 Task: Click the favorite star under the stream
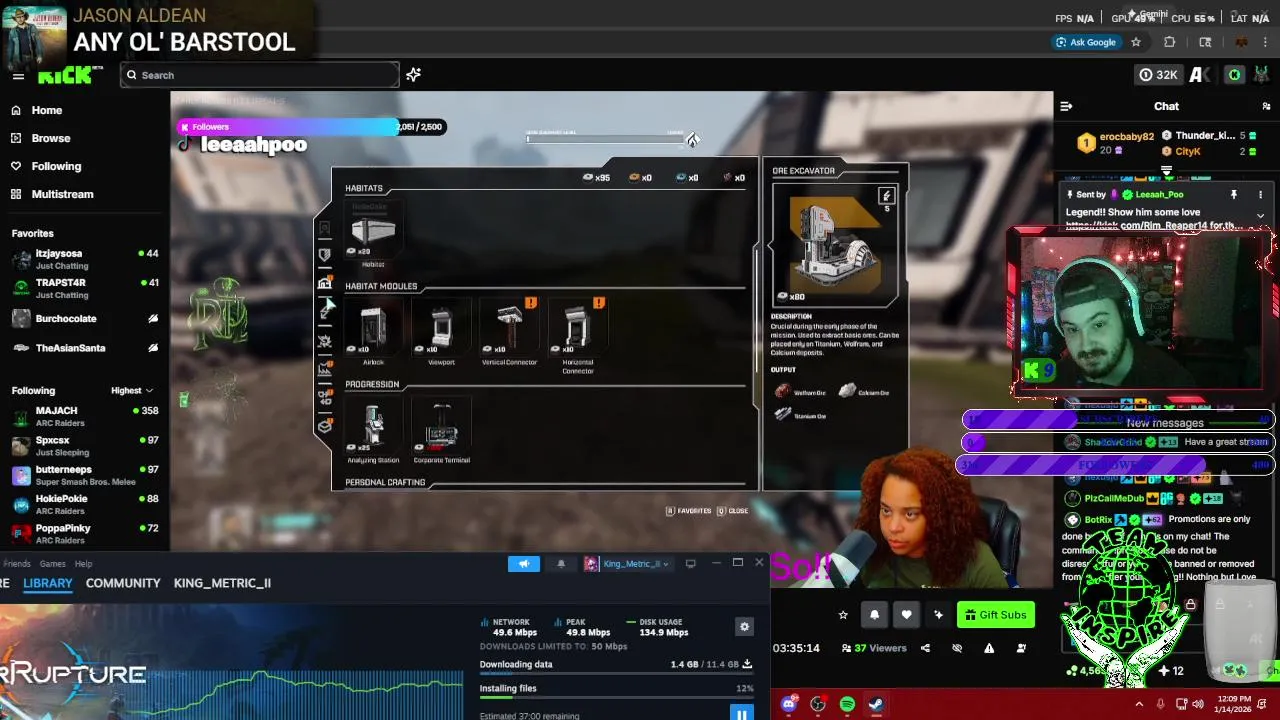point(843,615)
